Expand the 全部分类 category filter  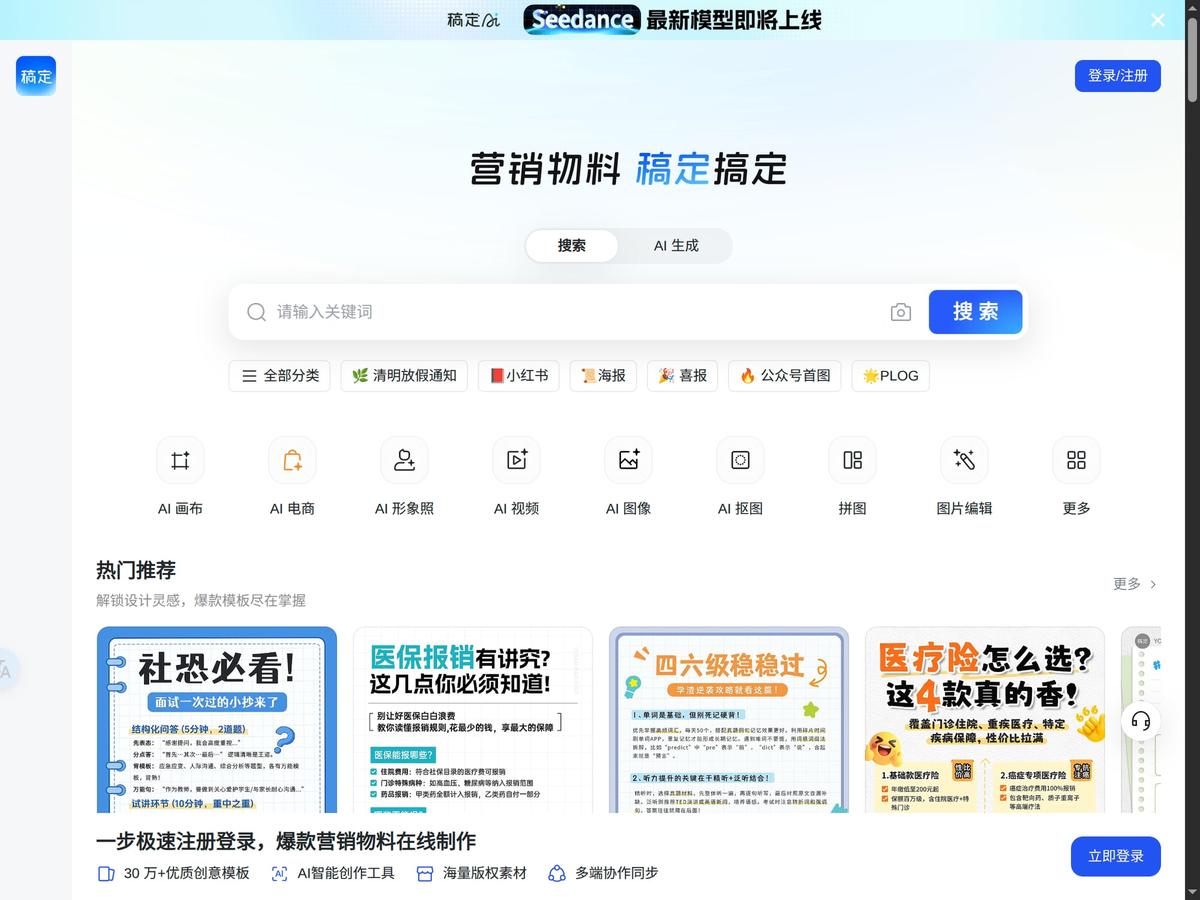(x=279, y=376)
